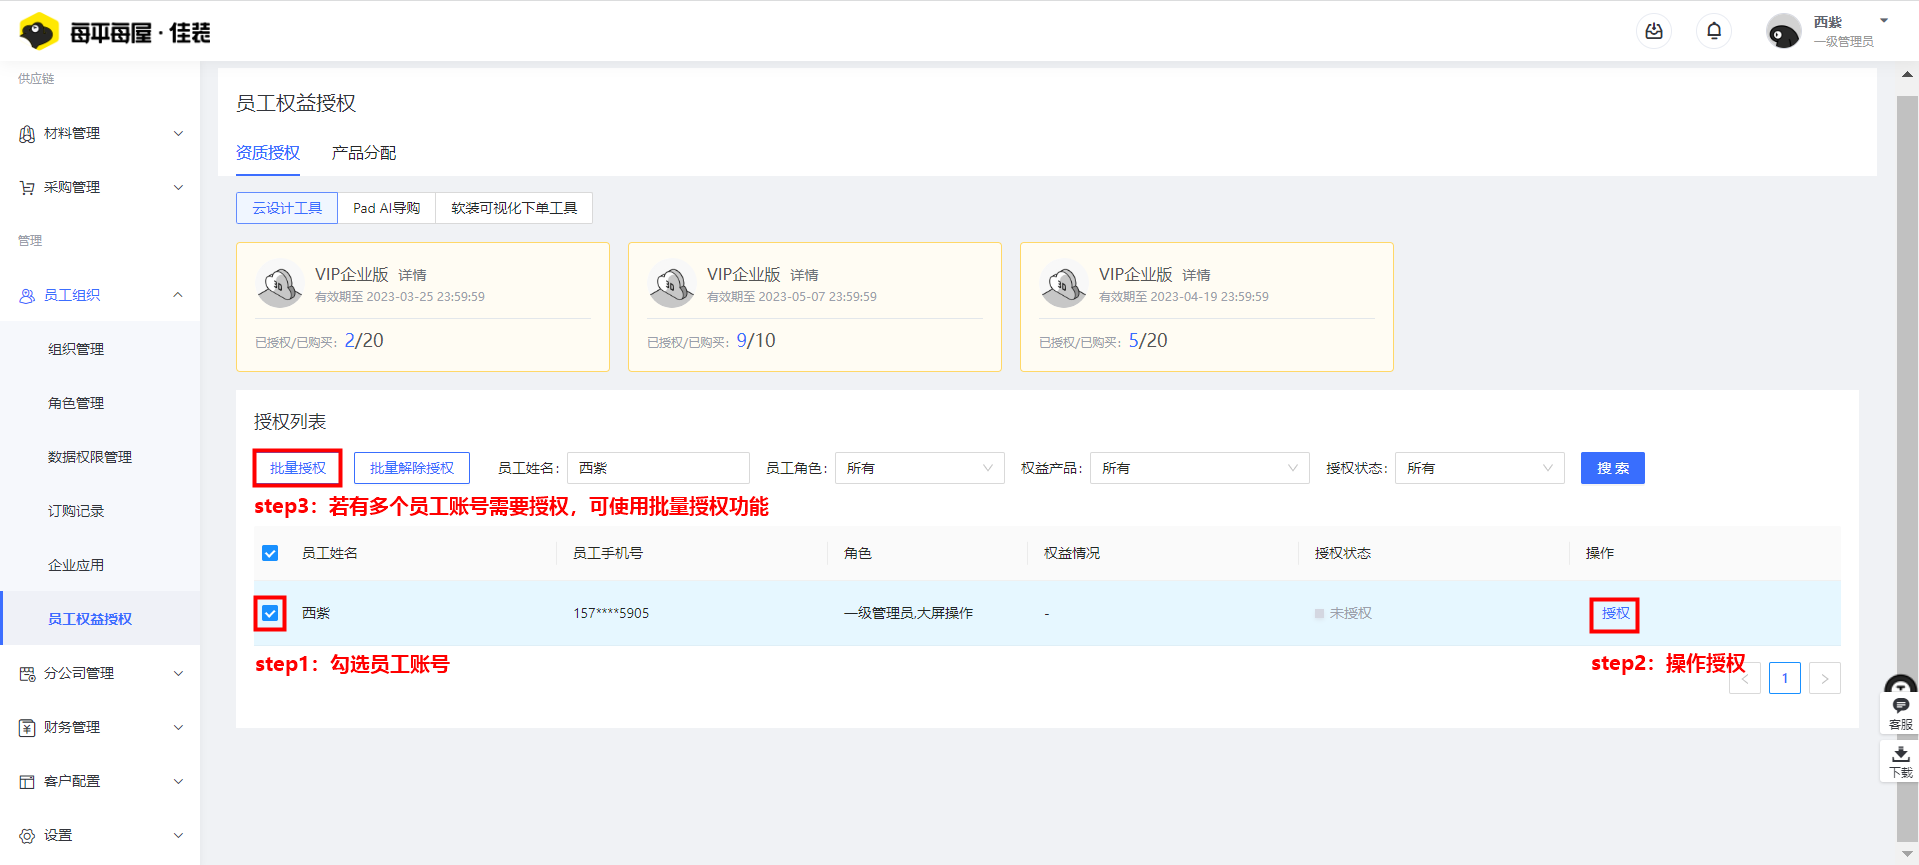Open 详情 of VIP card with 5/20
The width and height of the screenshot is (1919, 865).
[x=1196, y=275]
